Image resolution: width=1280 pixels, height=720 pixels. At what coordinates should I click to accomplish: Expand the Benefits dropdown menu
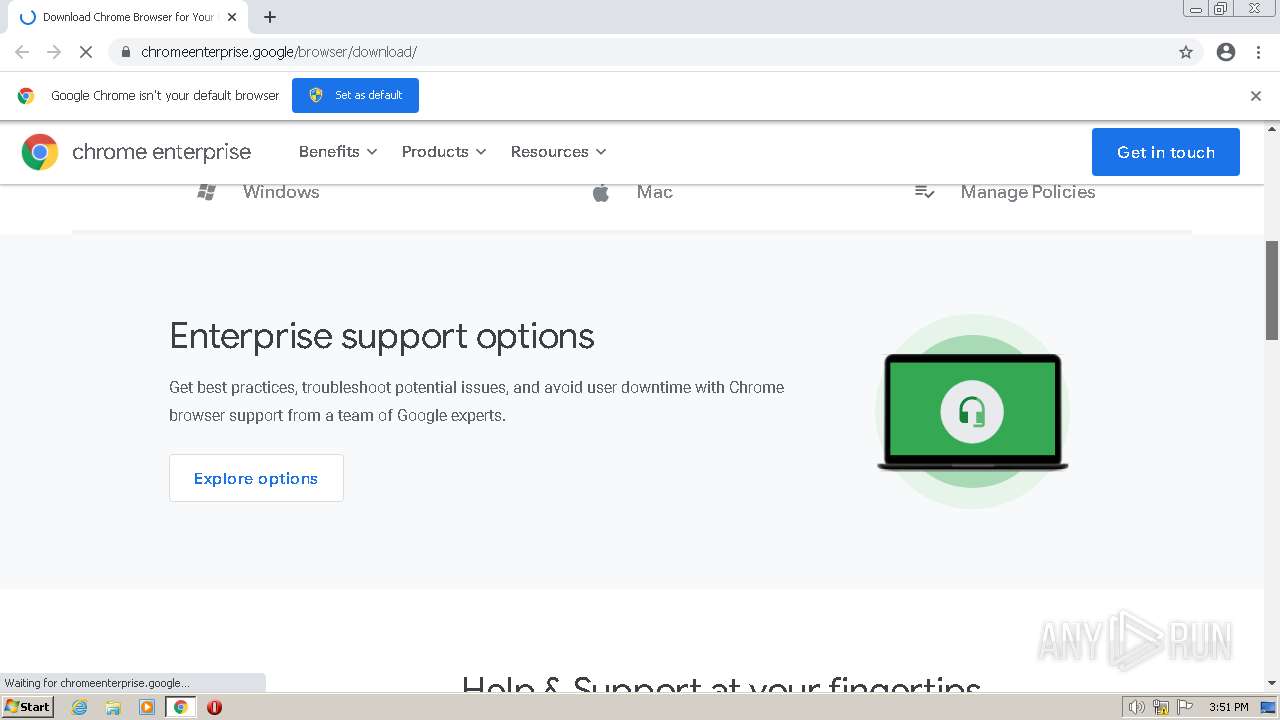(x=338, y=152)
